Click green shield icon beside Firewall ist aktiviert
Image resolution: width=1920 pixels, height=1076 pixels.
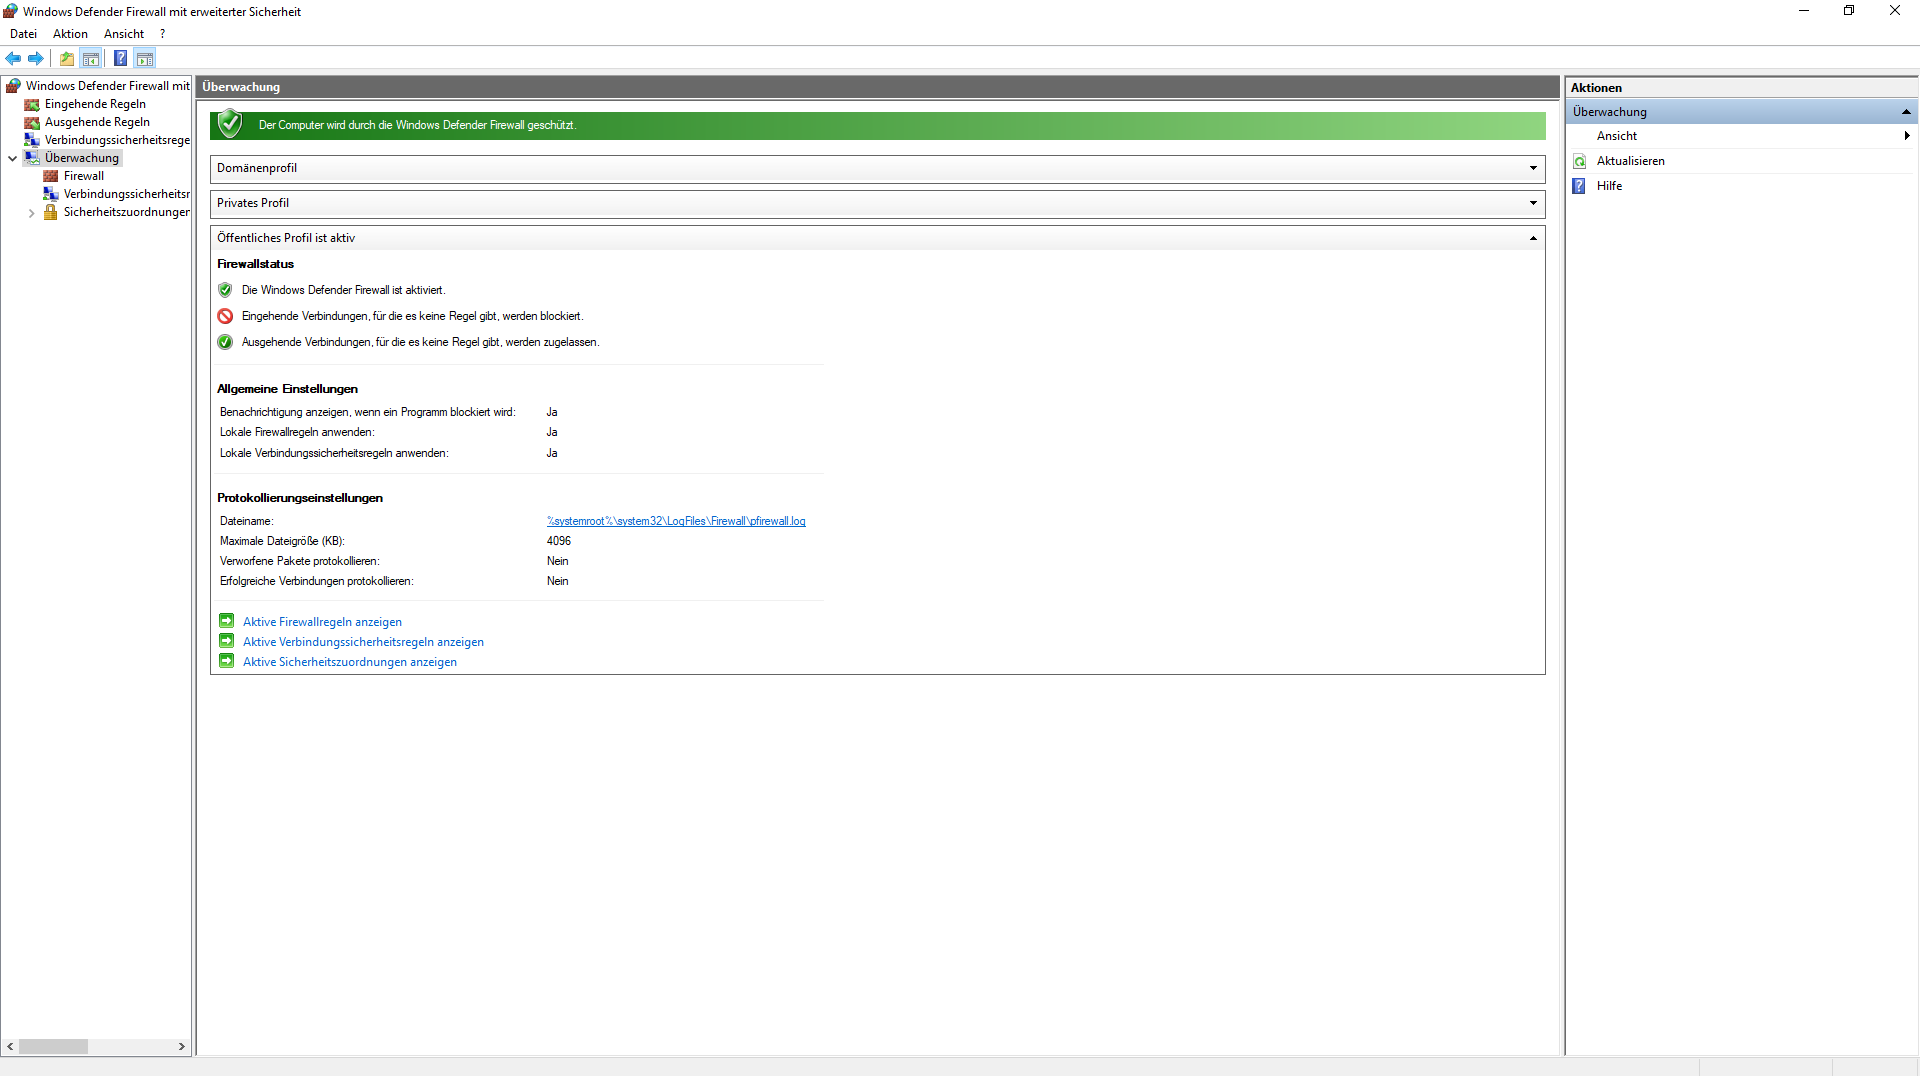225,290
